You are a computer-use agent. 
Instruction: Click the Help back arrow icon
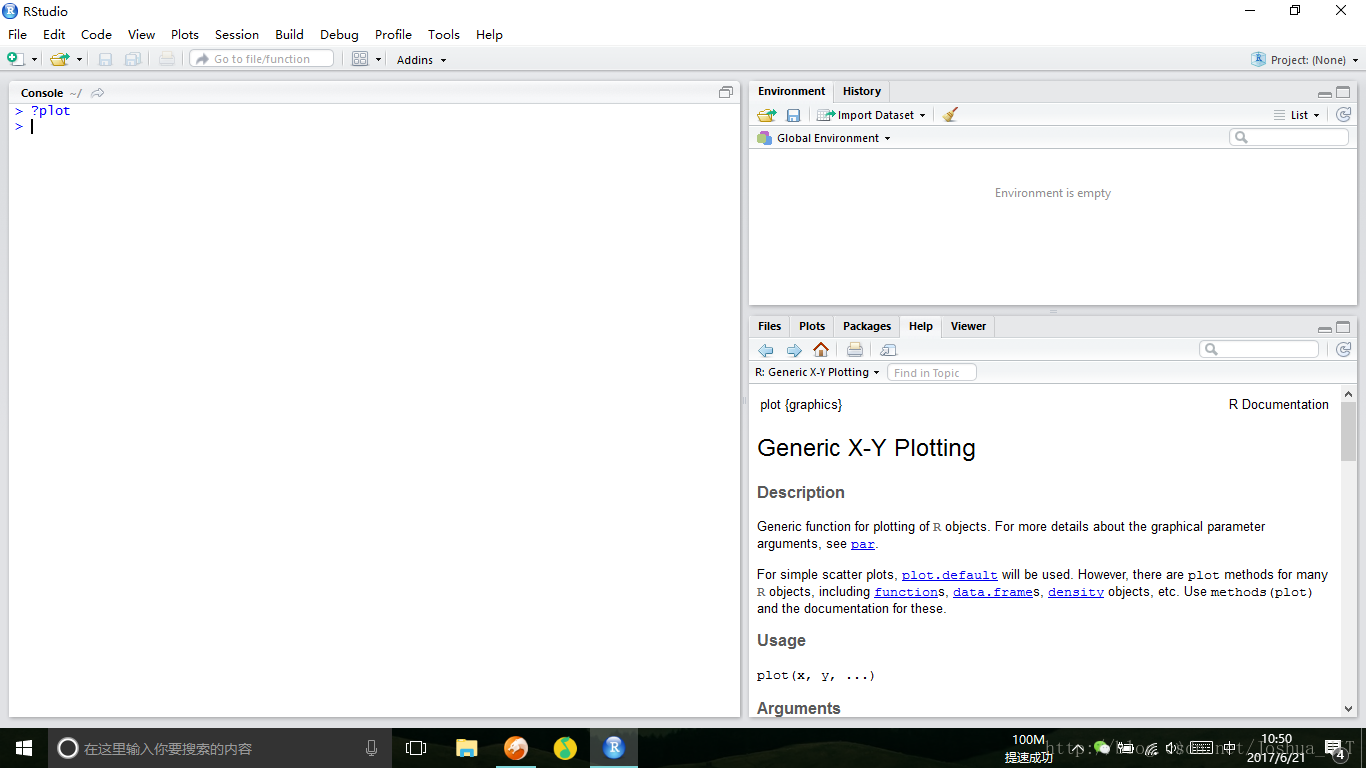pos(766,350)
